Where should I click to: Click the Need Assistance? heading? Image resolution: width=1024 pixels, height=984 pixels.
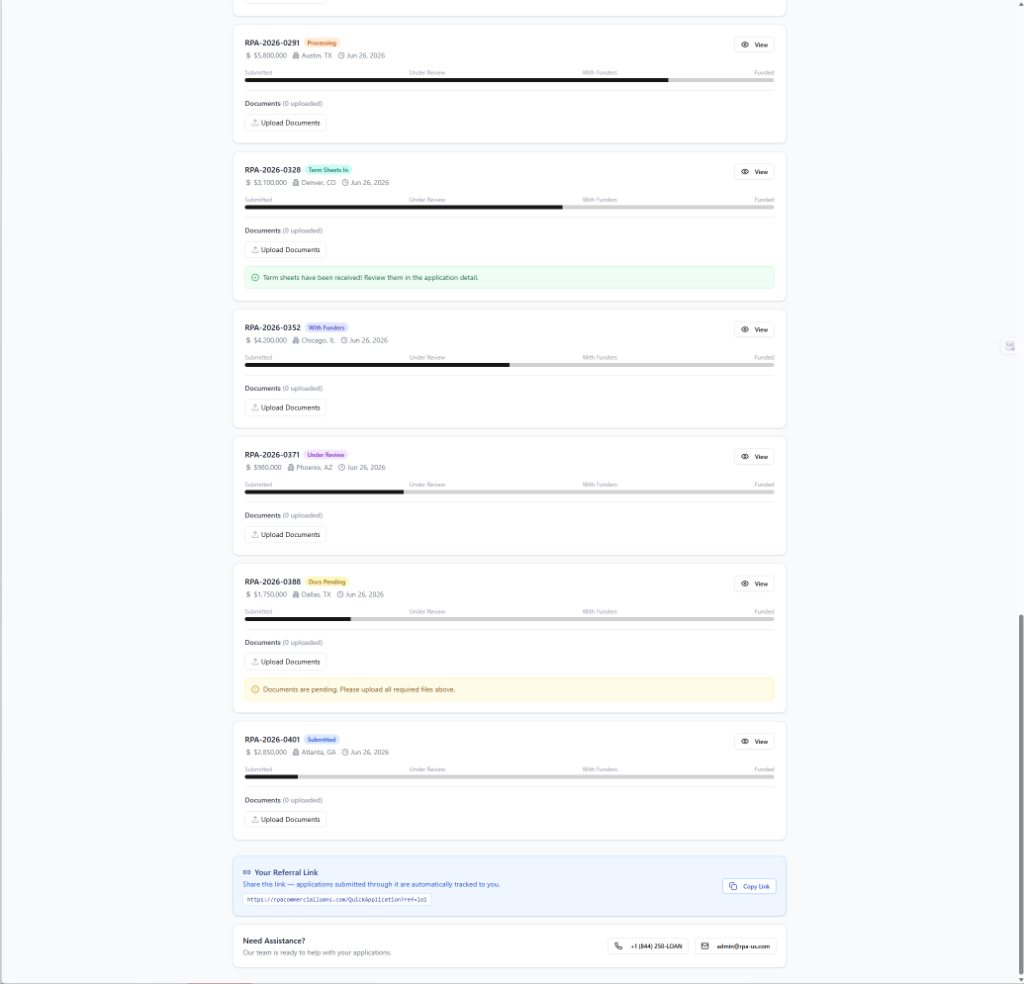tap(274, 941)
